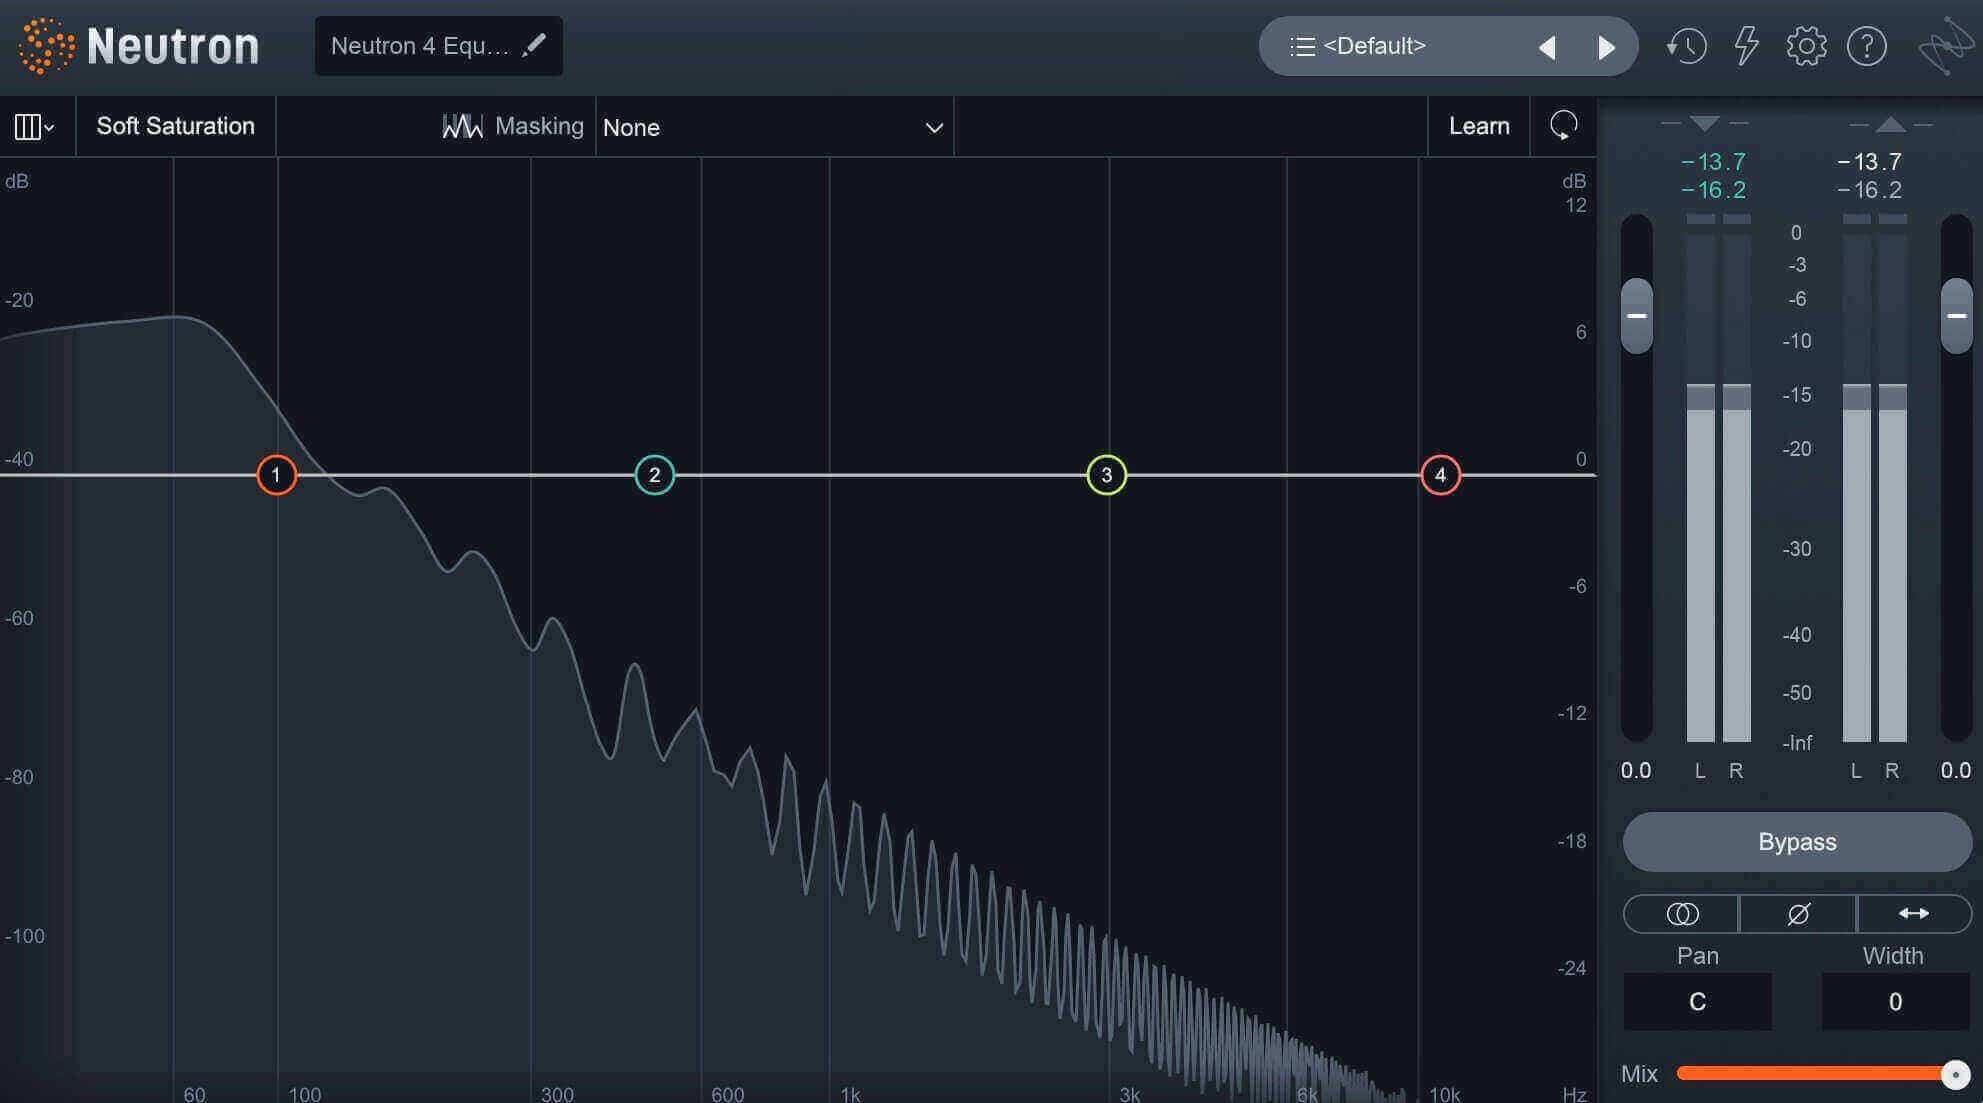Image resolution: width=1983 pixels, height=1103 pixels.
Task: Select EQ band node 4
Action: click(x=1440, y=475)
